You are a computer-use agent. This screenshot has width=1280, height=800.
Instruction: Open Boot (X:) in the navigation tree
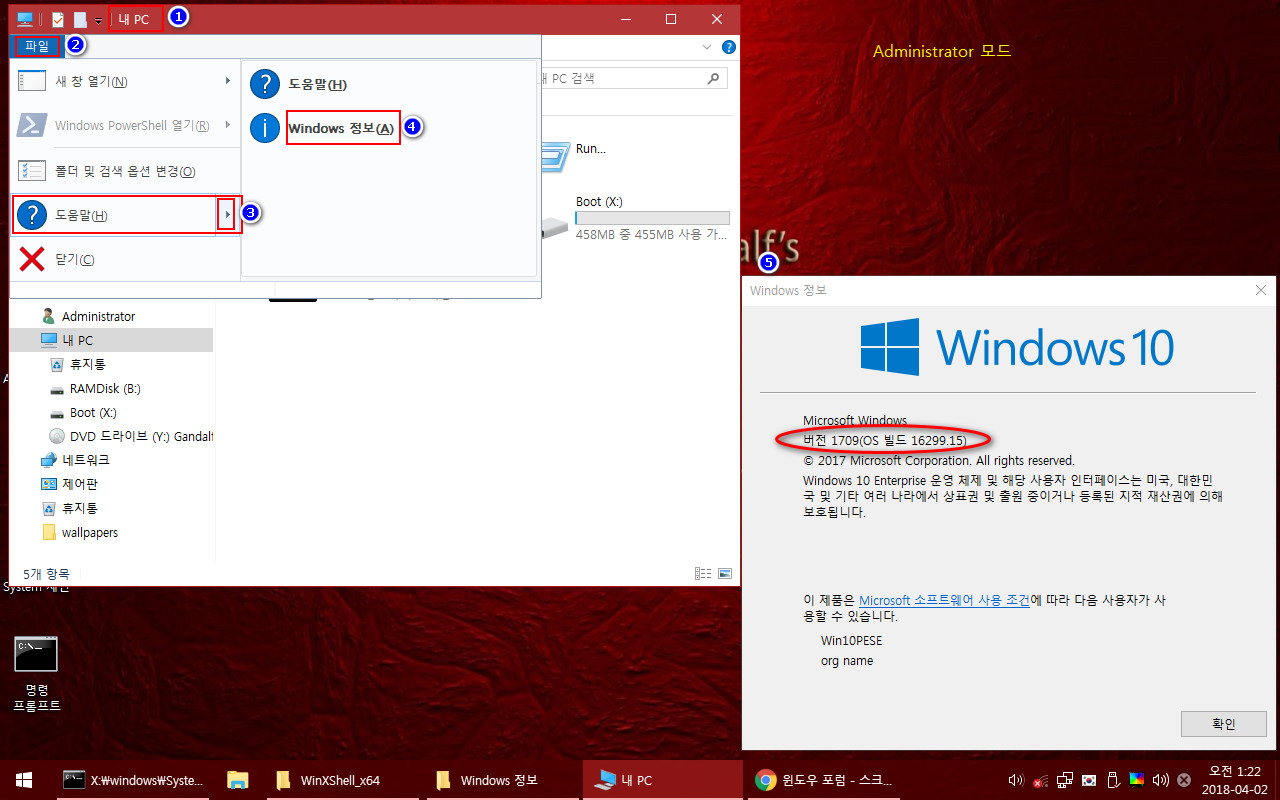coord(82,412)
